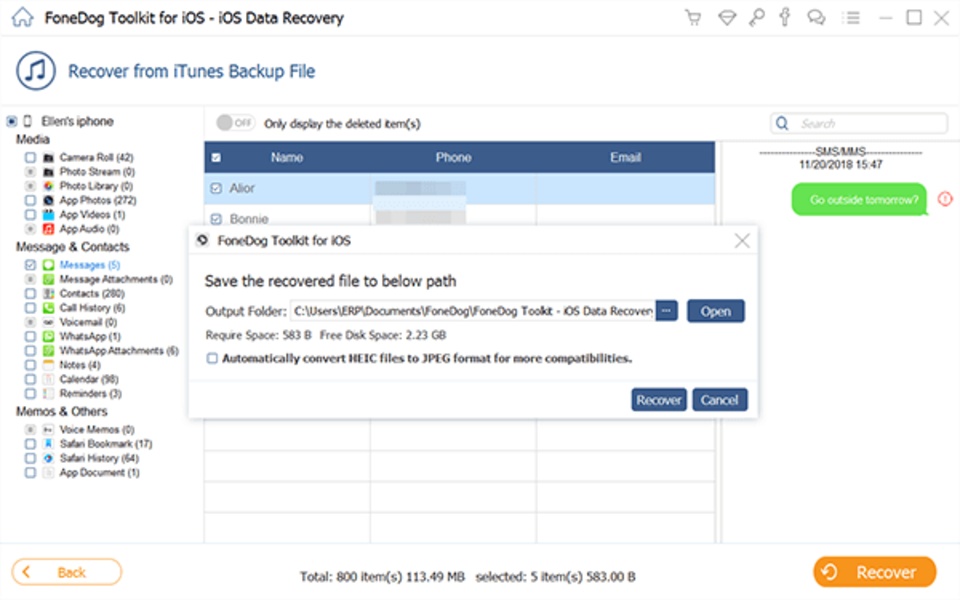Viewport: 960px width, 600px height.
Task: Click the App Audio icon
Action: tap(48, 229)
